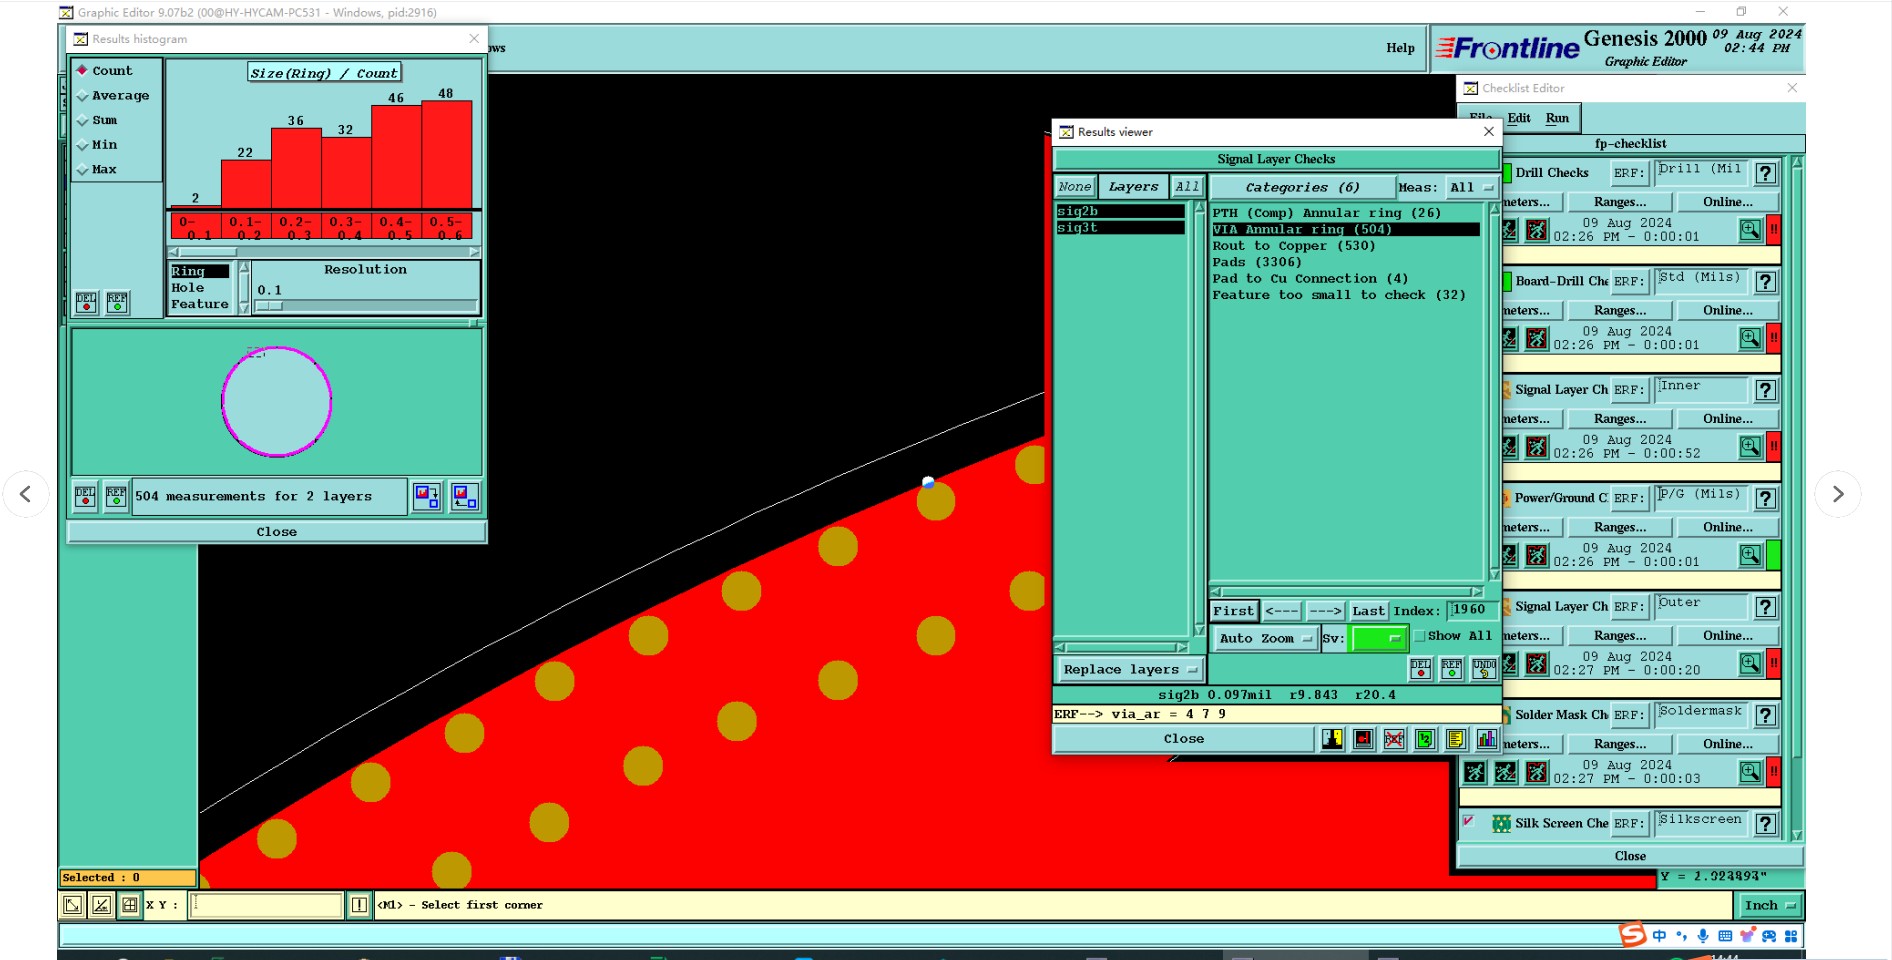Toggle the All layers button in Results viewer

tap(1187, 187)
